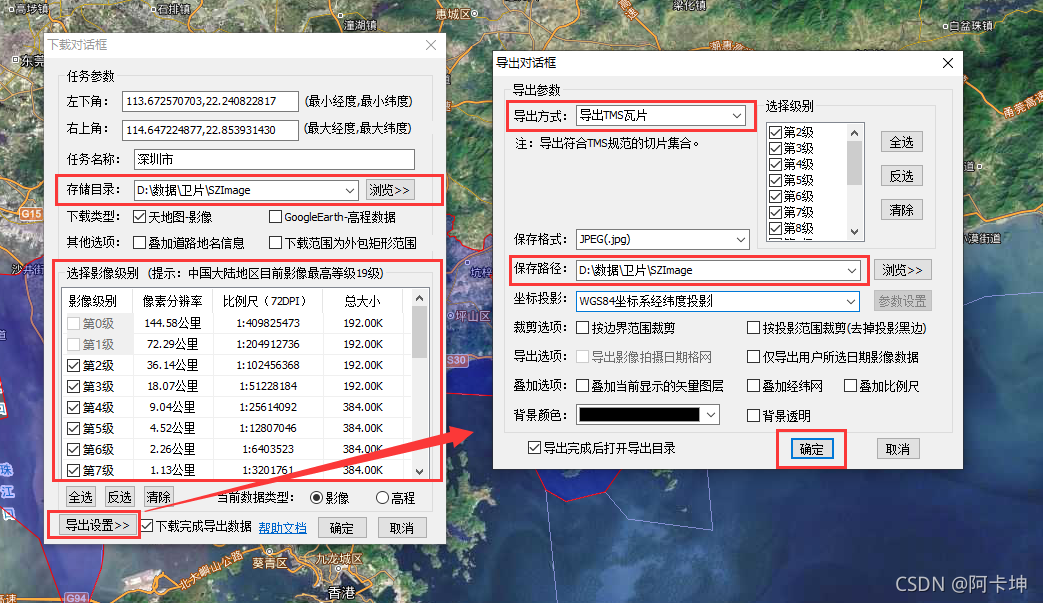Image resolution: width=1043 pixels, height=603 pixels.
Task: Select the 高程 data type radio button
Action: (382, 497)
